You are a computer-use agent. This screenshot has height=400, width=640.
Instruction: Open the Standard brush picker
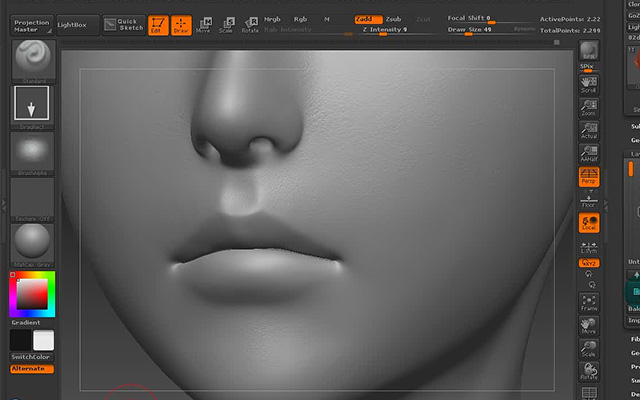click(34, 61)
